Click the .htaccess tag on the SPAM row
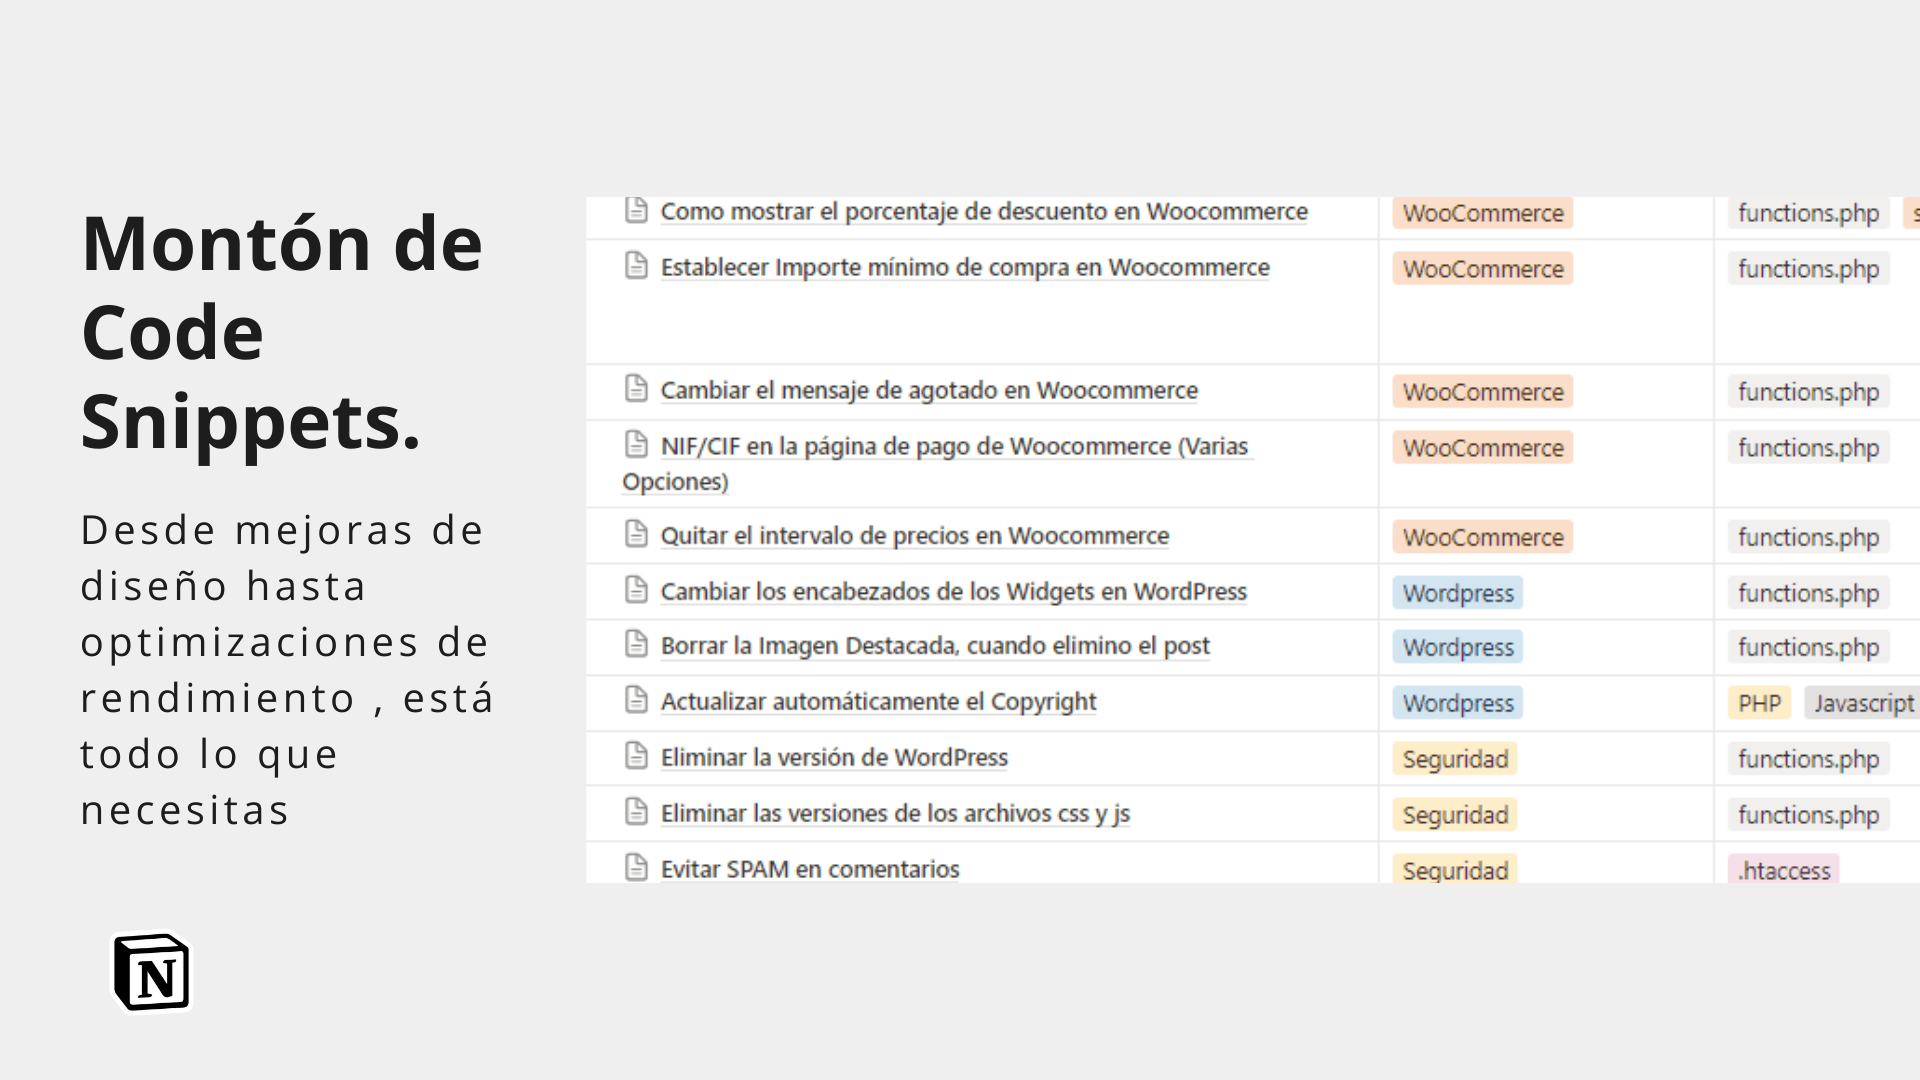The image size is (1920, 1080). tap(1784, 869)
